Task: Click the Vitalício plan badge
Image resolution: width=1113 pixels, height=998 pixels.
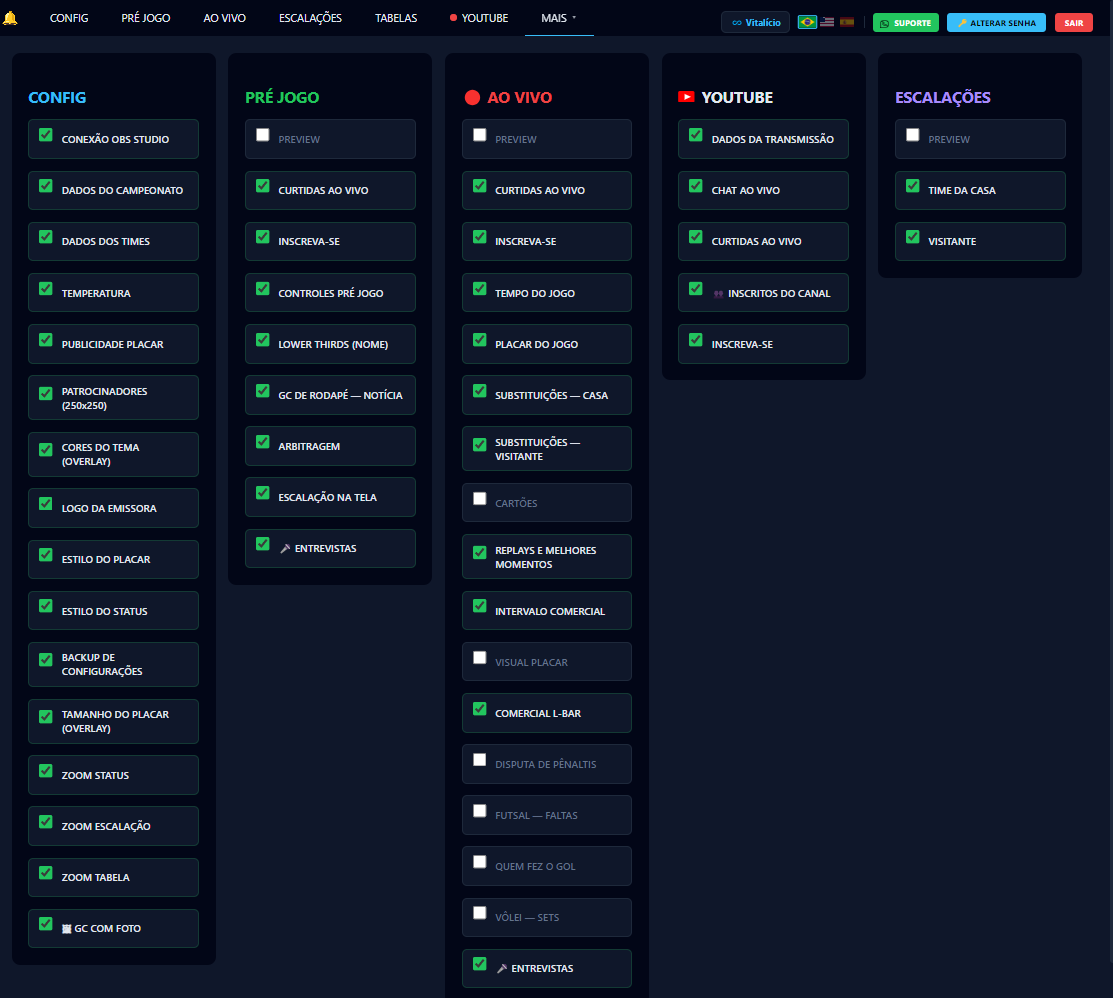Action: (755, 23)
